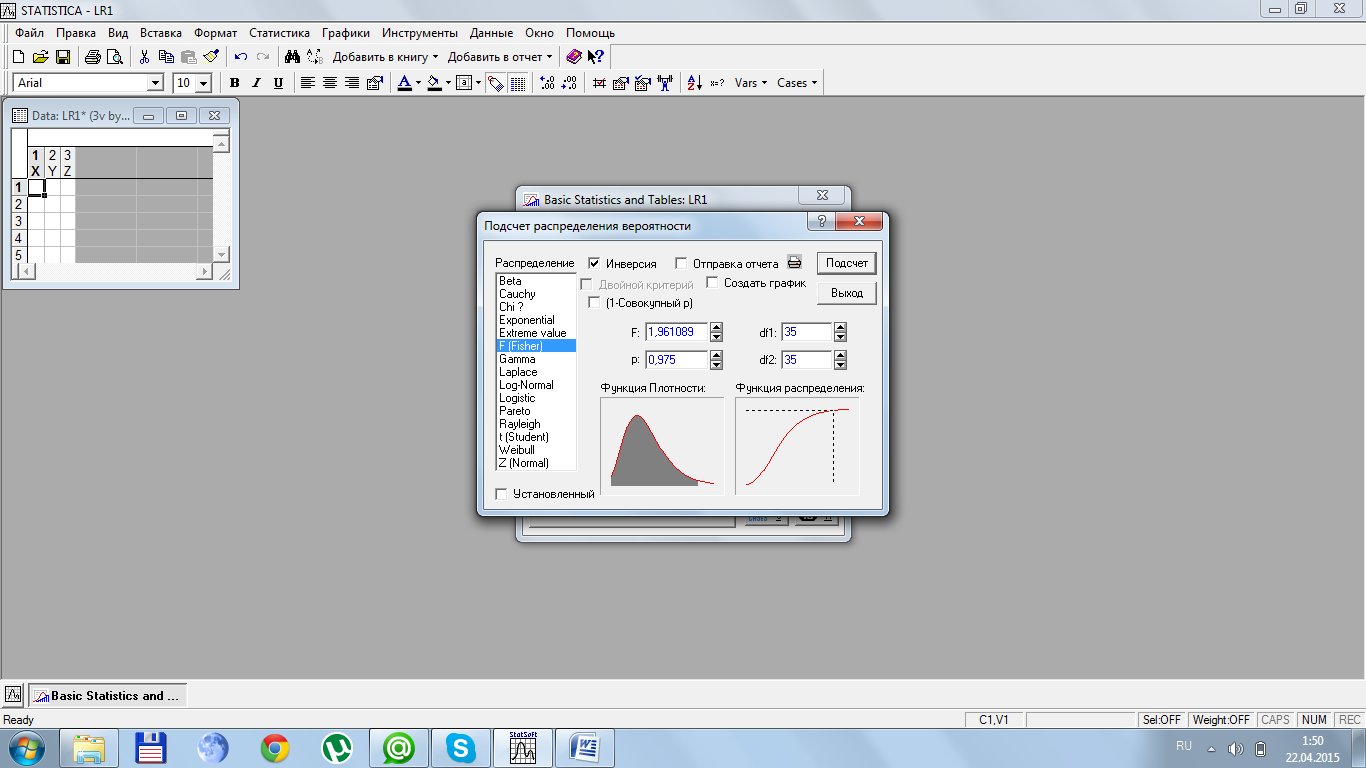Toggle italic formatting
Viewport: 1366px width, 768px height.
(256, 83)
